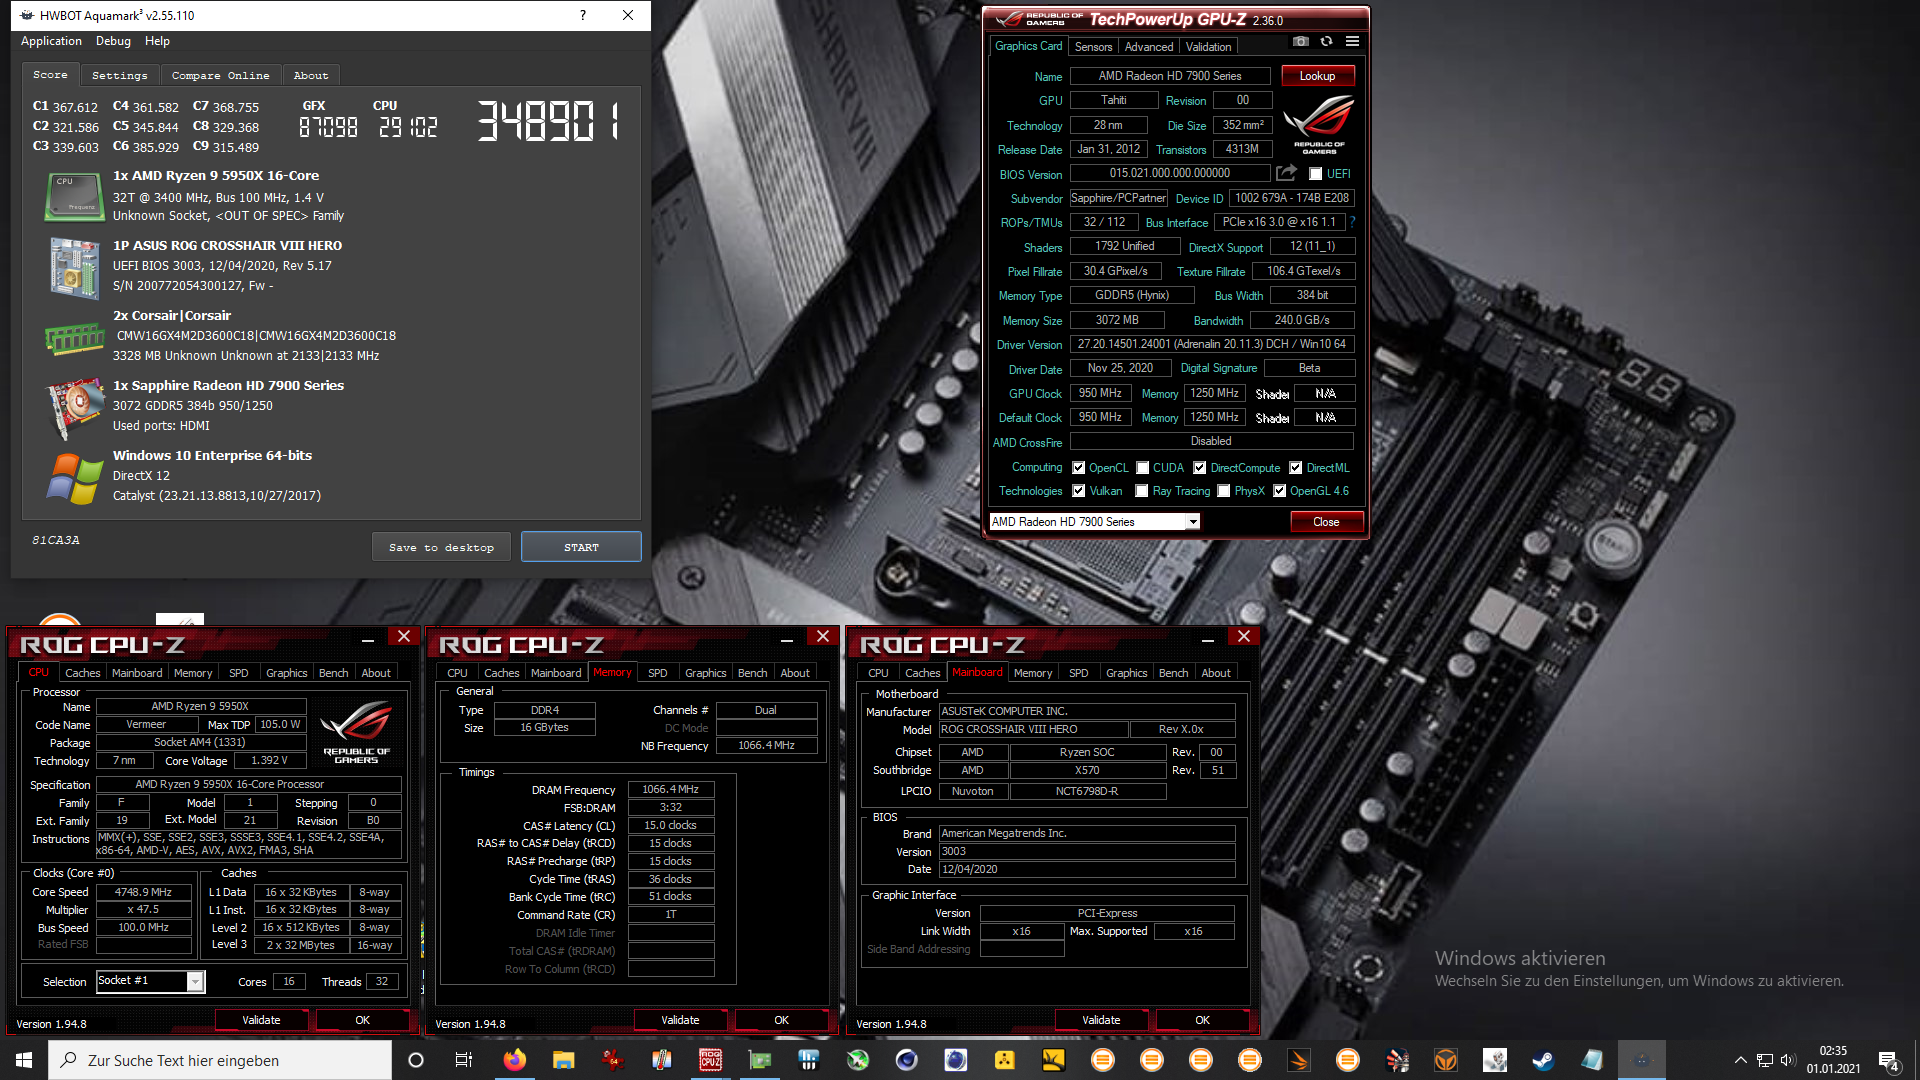Click the network tray icon
1920x1080 pixels.
click(x=1764, y=1060)
